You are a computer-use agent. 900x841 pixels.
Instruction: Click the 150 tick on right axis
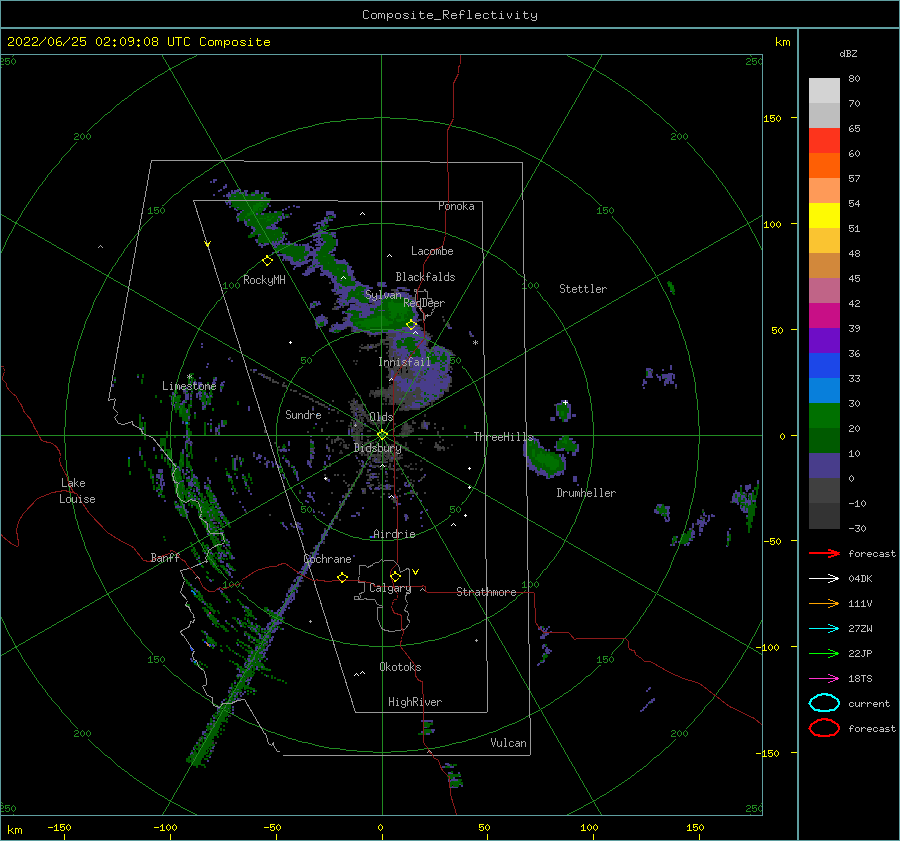[772, 118]
